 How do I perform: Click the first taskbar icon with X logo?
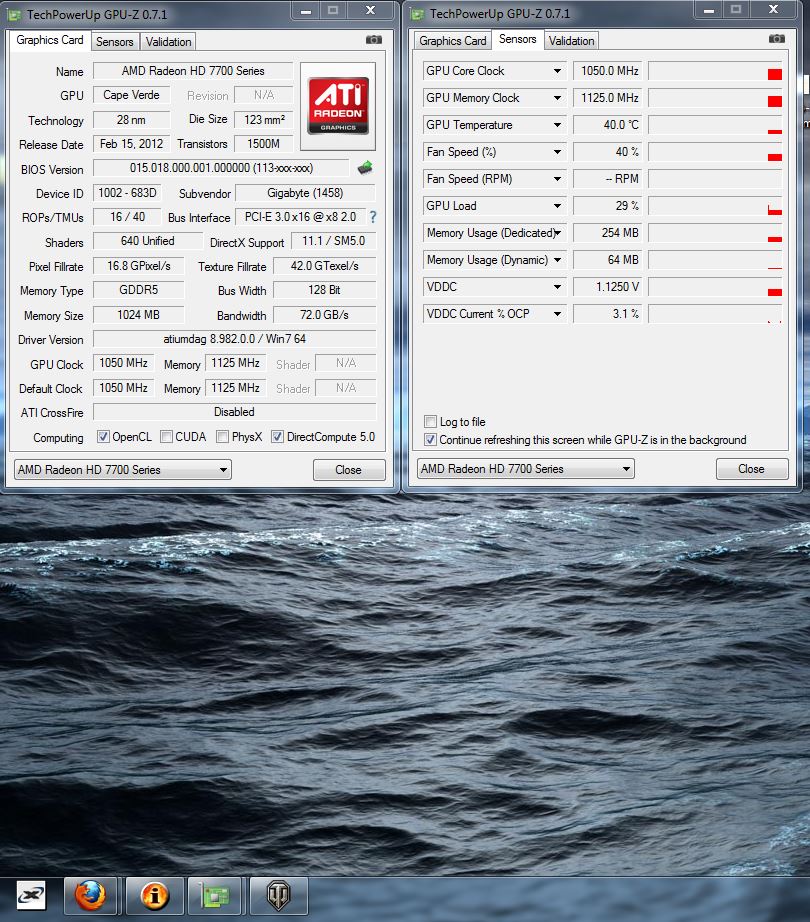(31, 896)
